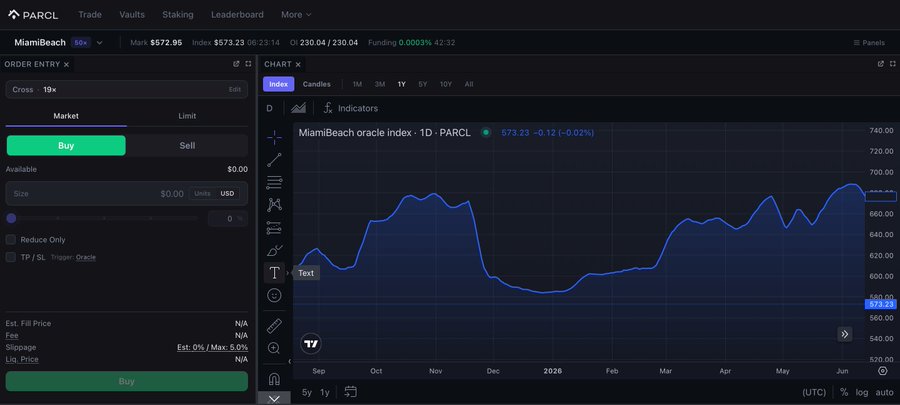Enable the Reduce Only checkbox
This screenshot has width=900, height=405.
point(10,240)
